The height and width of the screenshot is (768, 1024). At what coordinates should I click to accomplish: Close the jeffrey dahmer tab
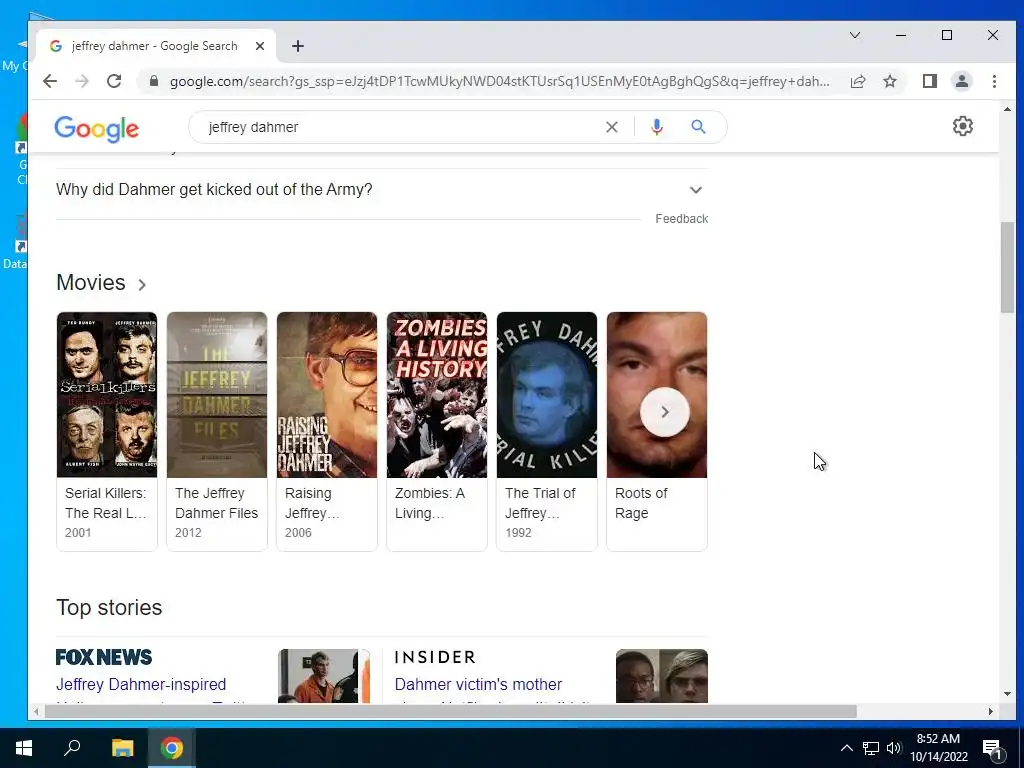(x=260, y=46)
